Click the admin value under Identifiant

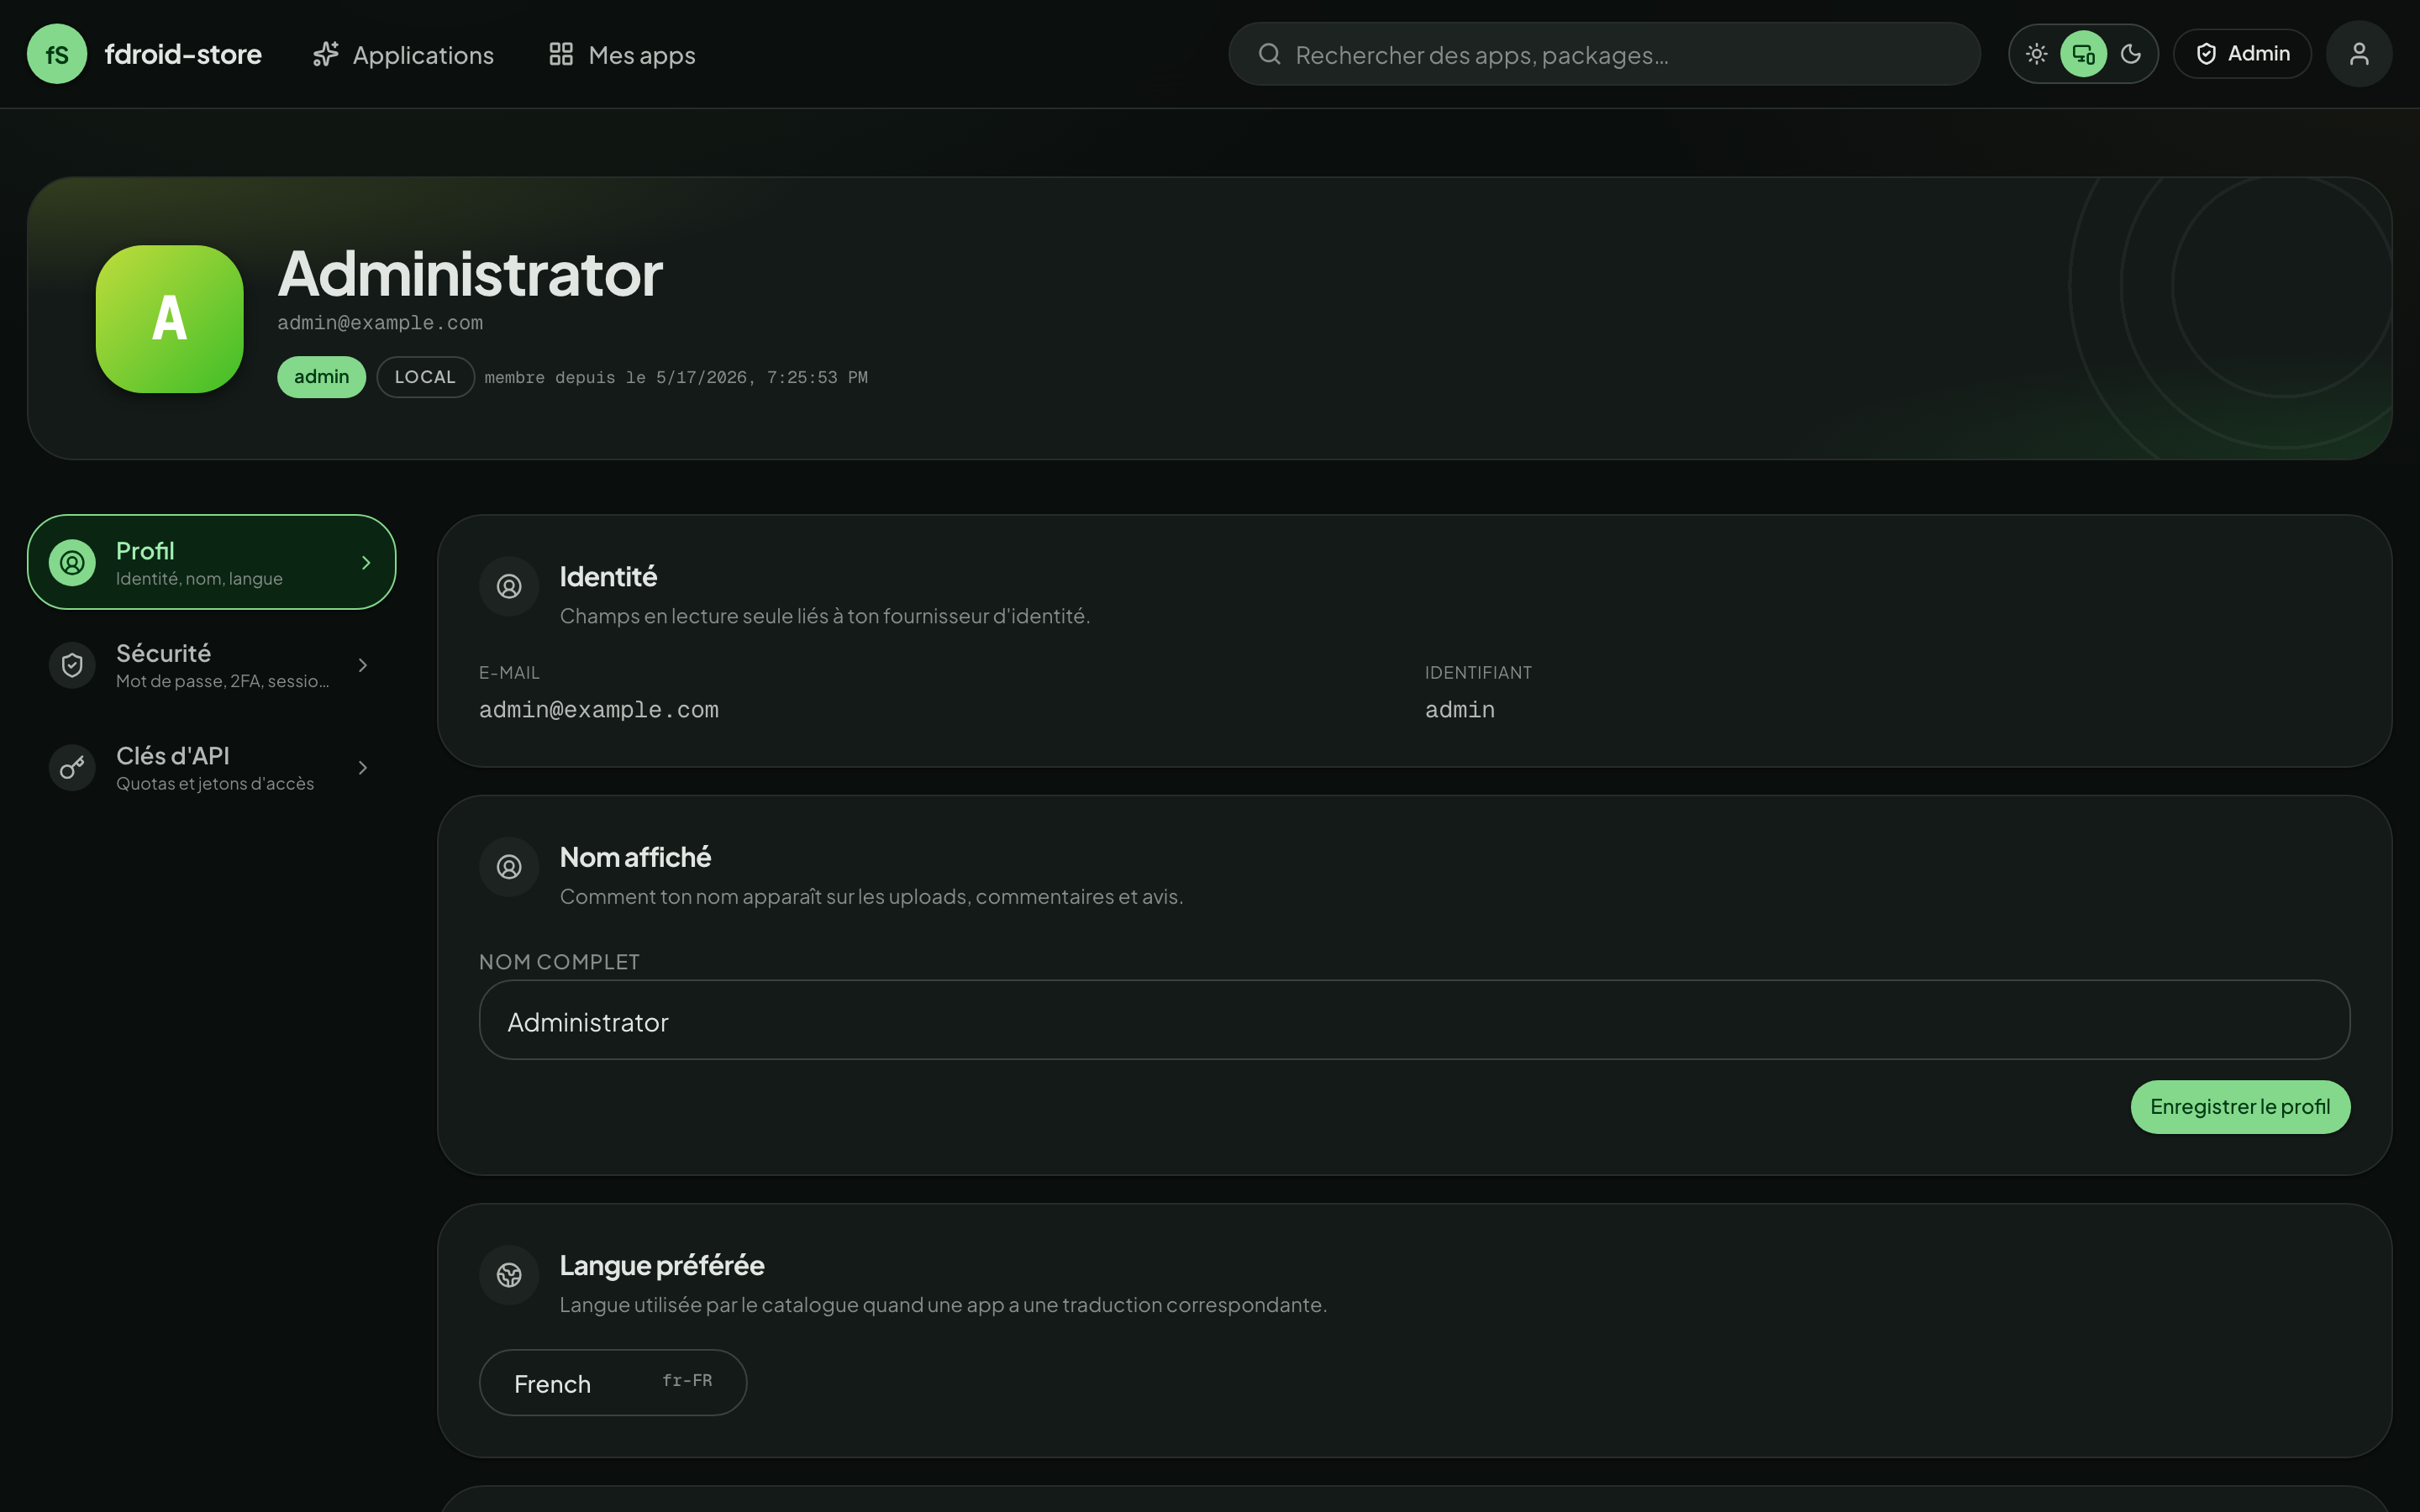point(1459,710)
